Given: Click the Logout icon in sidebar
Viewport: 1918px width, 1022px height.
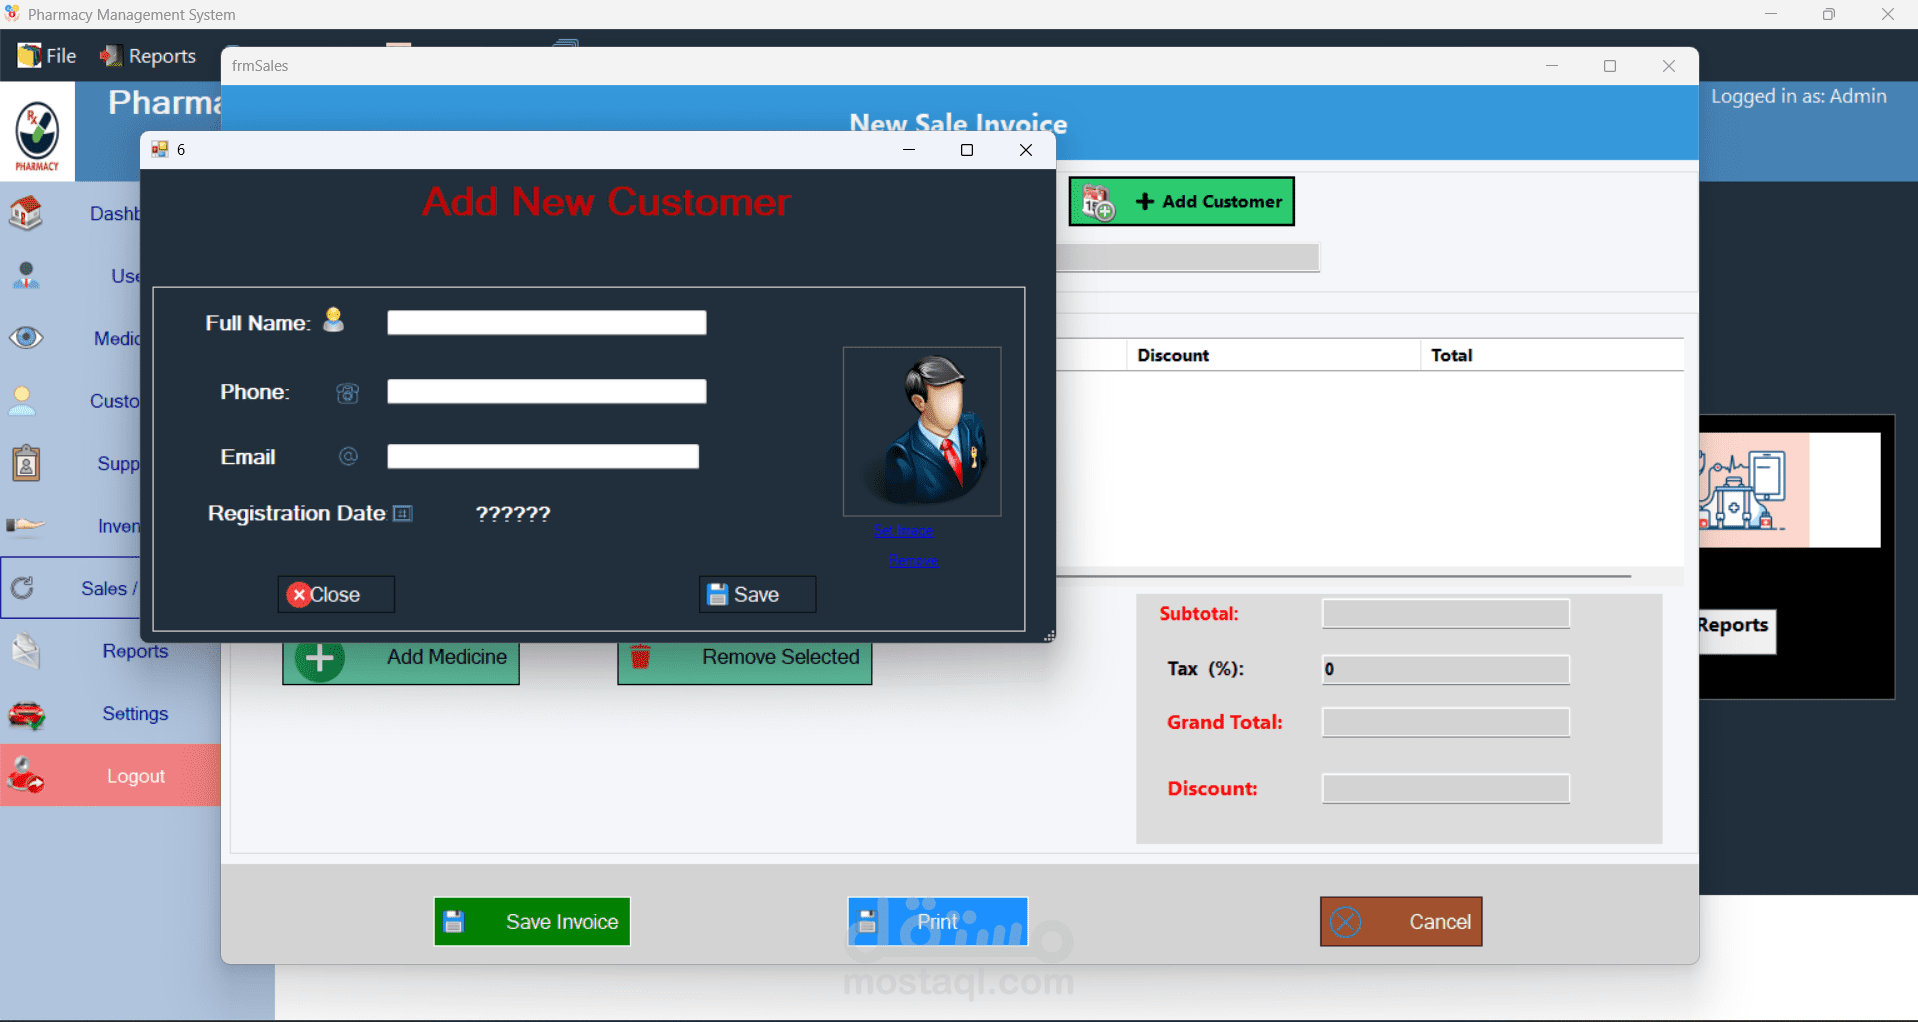Looking at the screenshot, I should 26,776.
